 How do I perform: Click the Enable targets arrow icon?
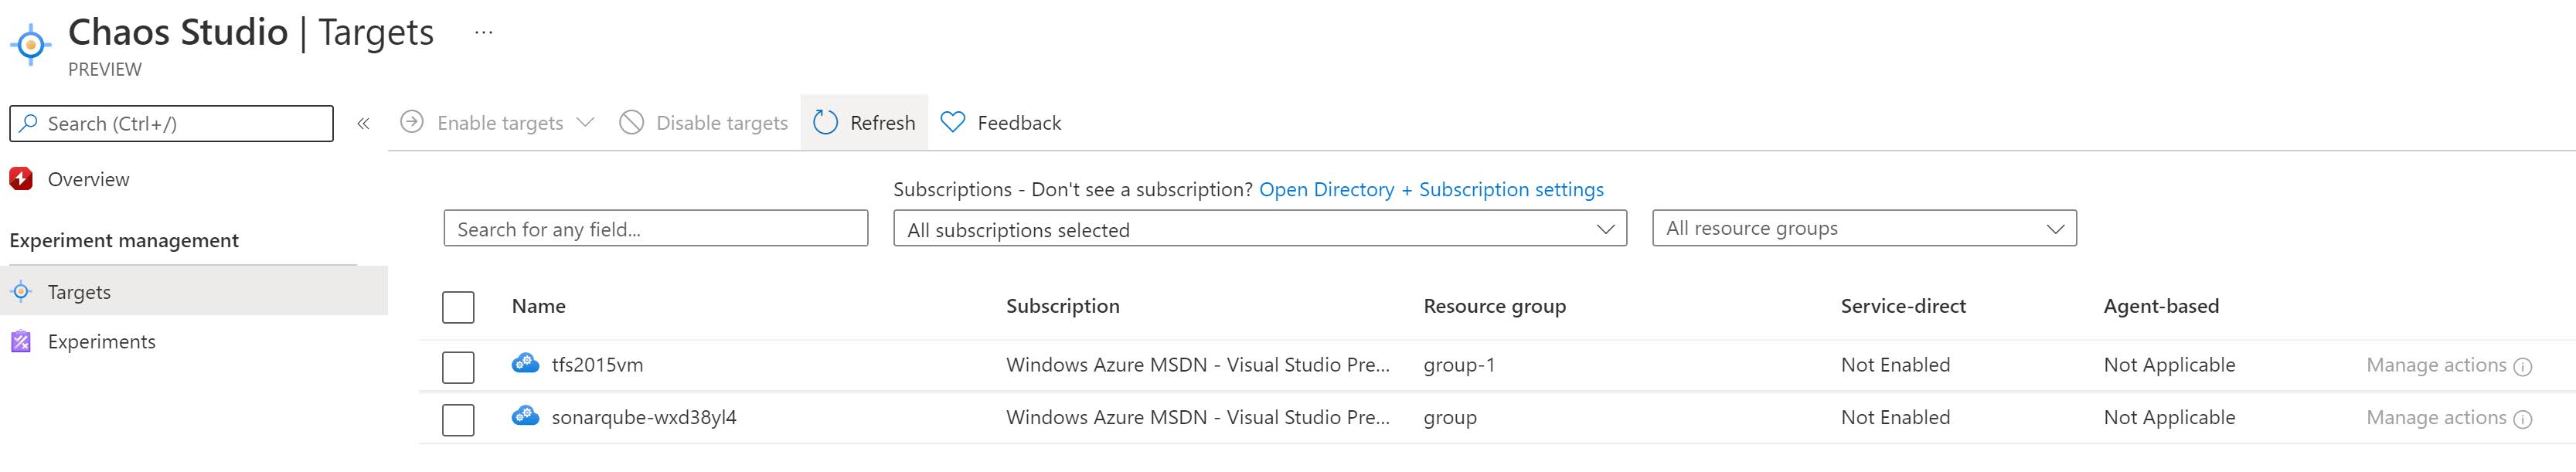pos(412,122)
